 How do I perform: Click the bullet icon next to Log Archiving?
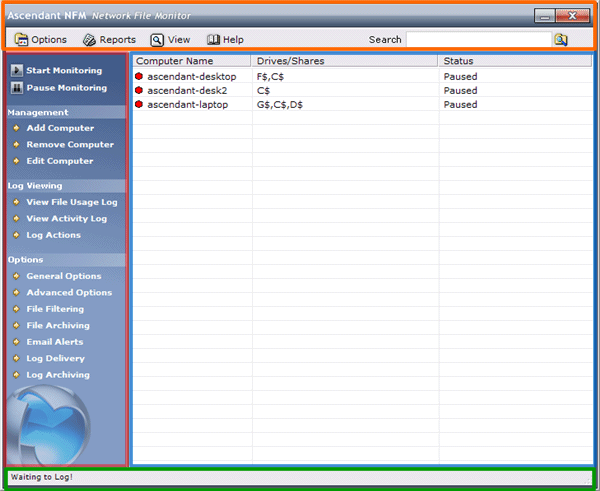[16, 374]
